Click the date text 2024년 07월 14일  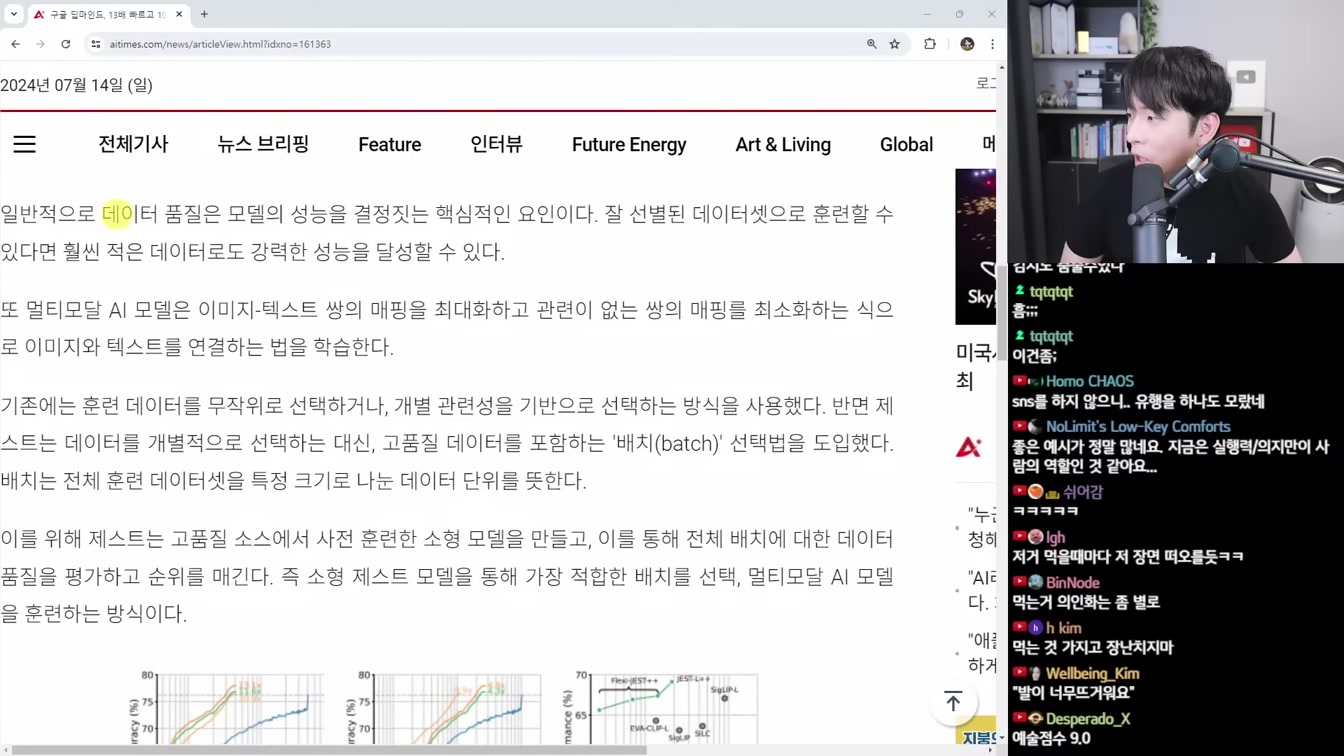click(77, 85)
